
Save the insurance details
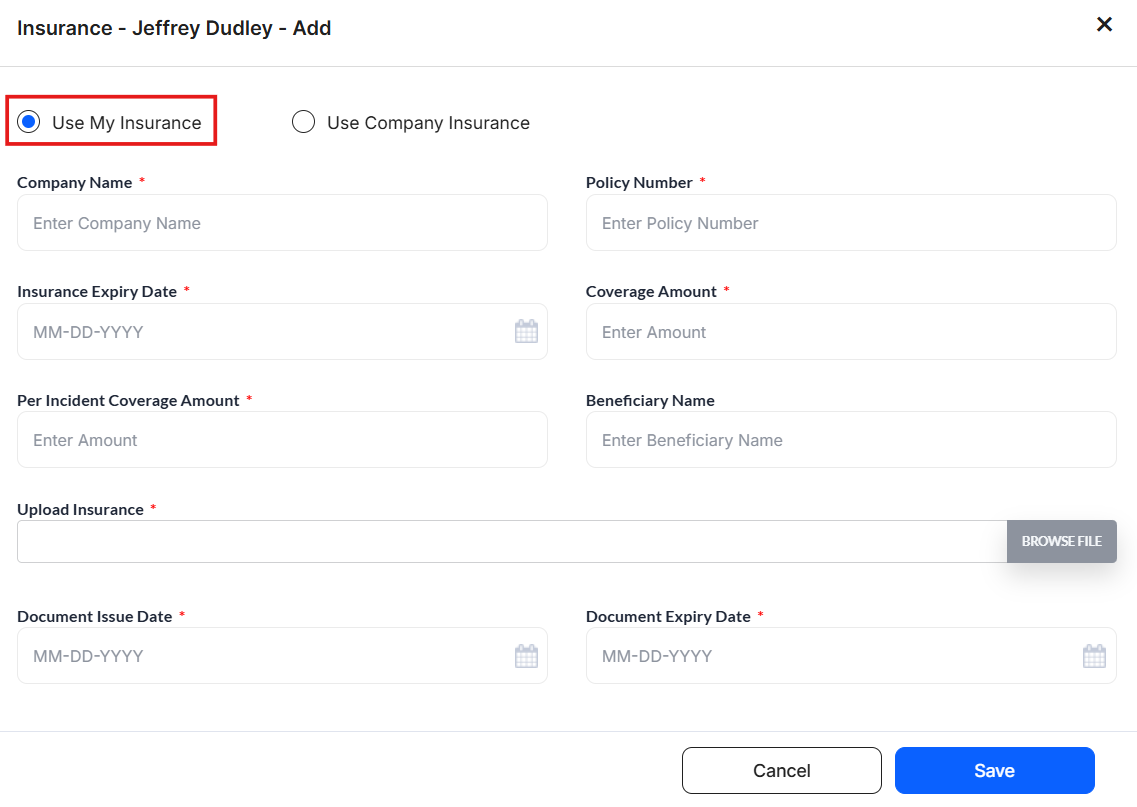point(995,770)
